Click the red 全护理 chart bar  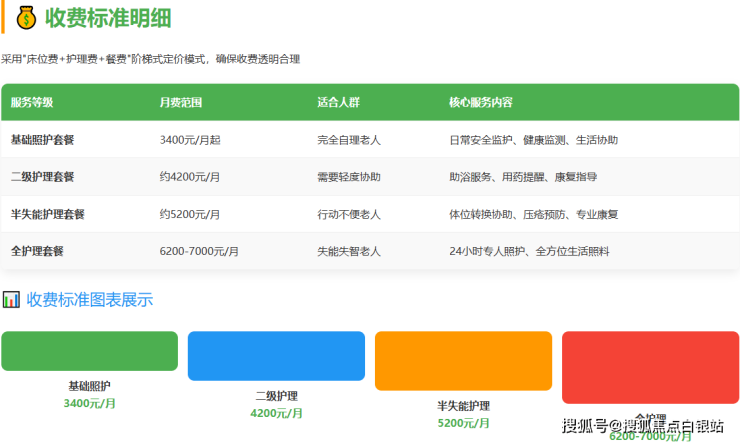click(650, 367)
